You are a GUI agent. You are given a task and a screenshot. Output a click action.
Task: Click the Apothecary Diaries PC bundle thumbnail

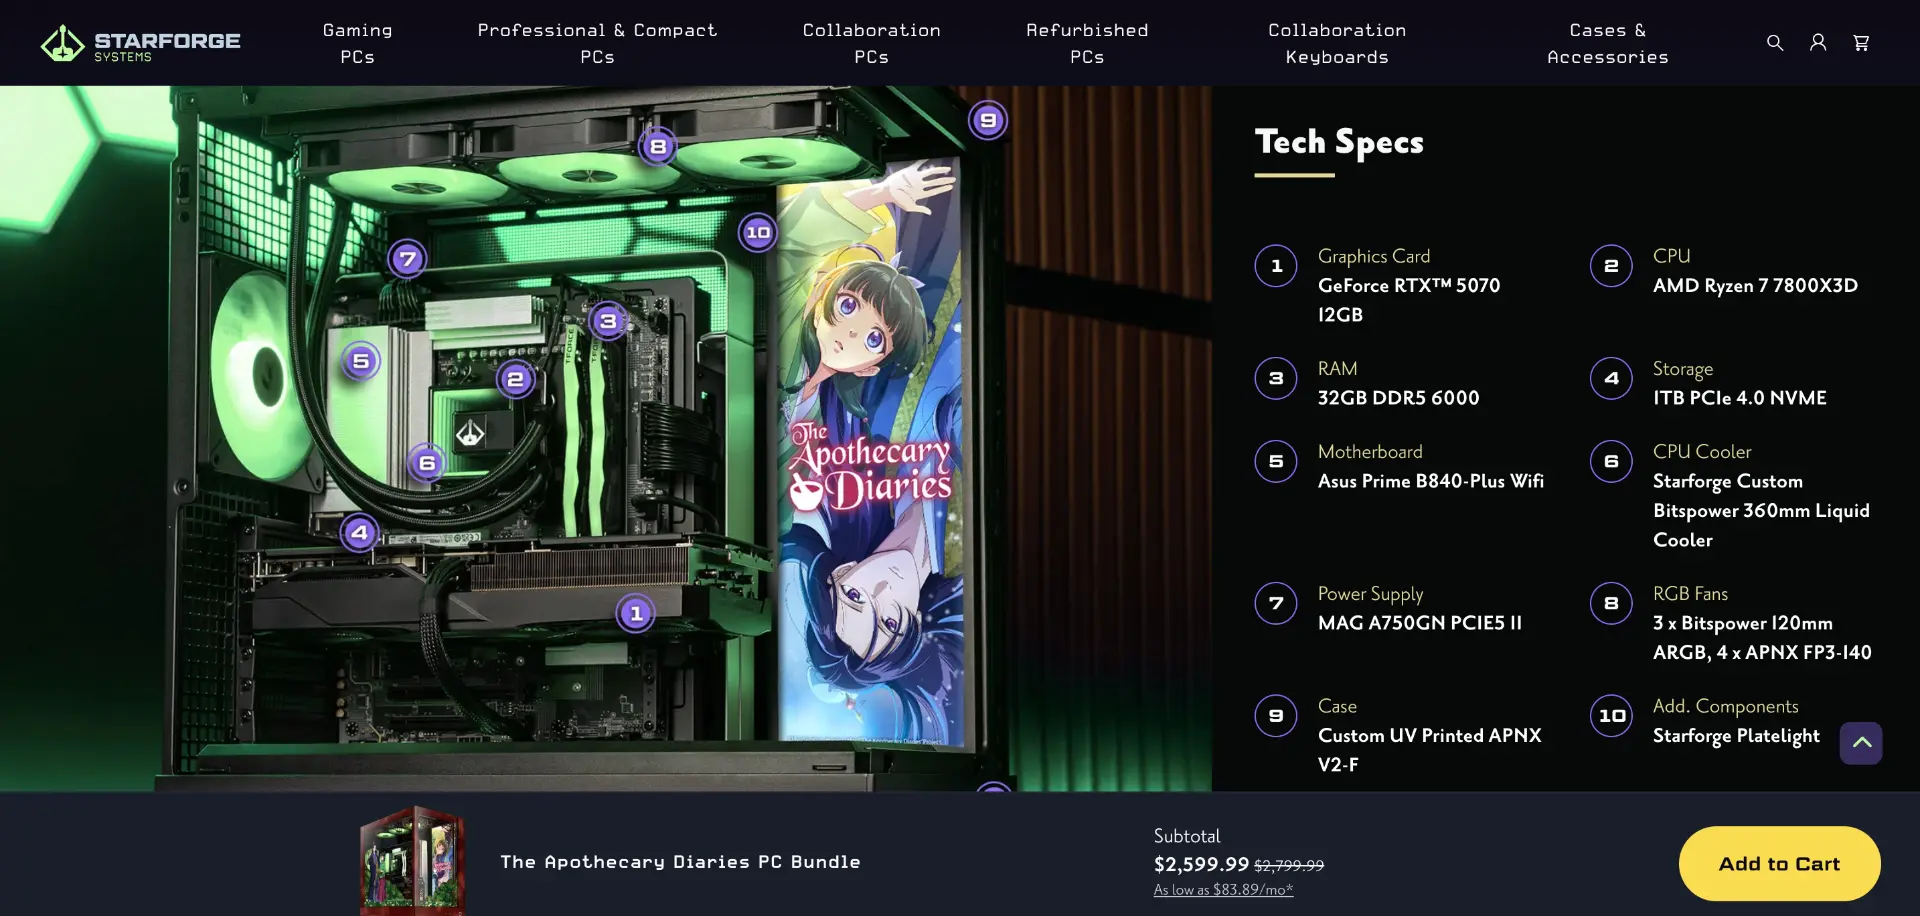click(x=412, y=860)
